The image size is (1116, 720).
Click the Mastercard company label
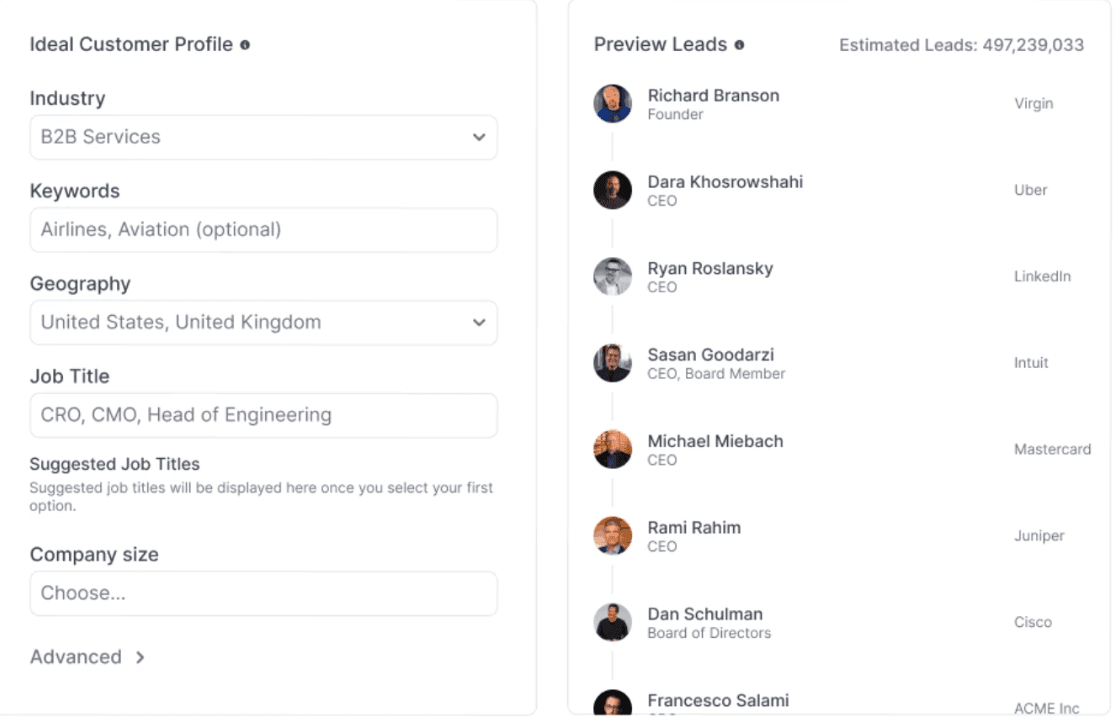(x=1052, y=449)
